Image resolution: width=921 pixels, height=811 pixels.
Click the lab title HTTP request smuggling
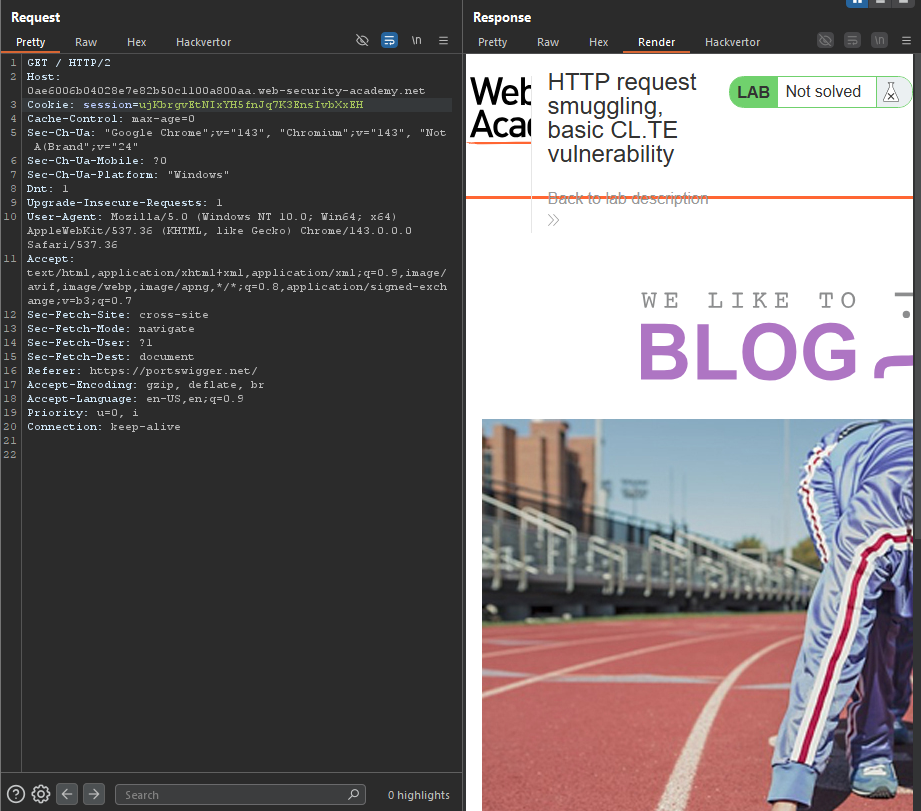click(x=622, y=118)
